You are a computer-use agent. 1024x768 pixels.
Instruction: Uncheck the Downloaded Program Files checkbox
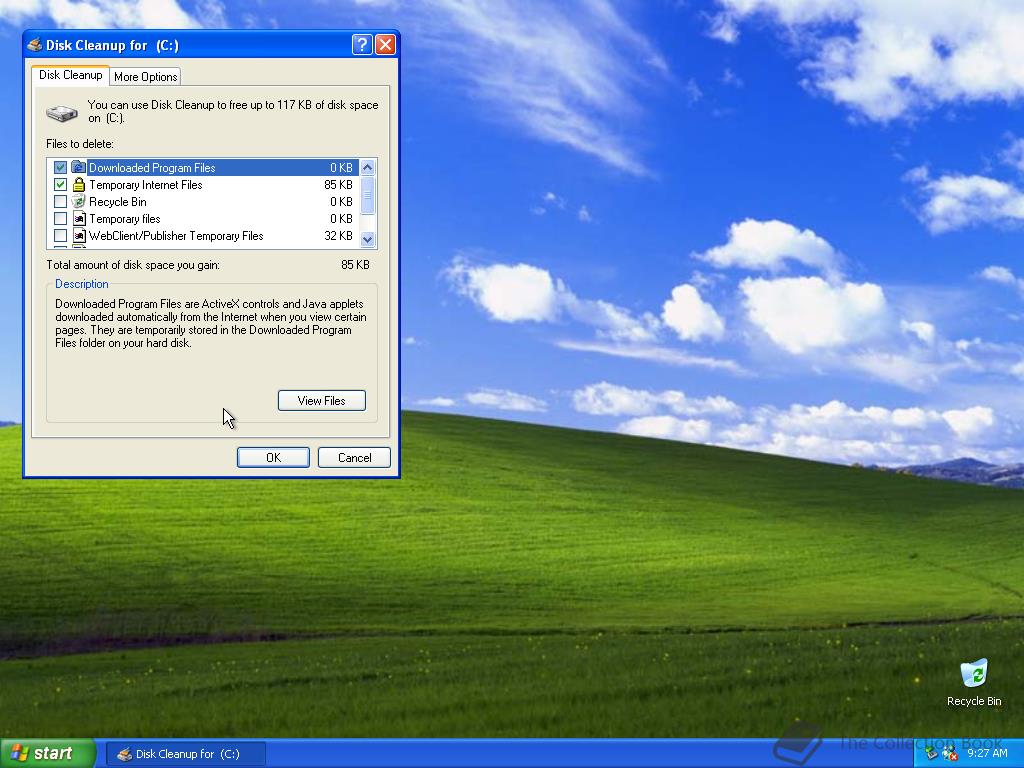click(60, 168)
